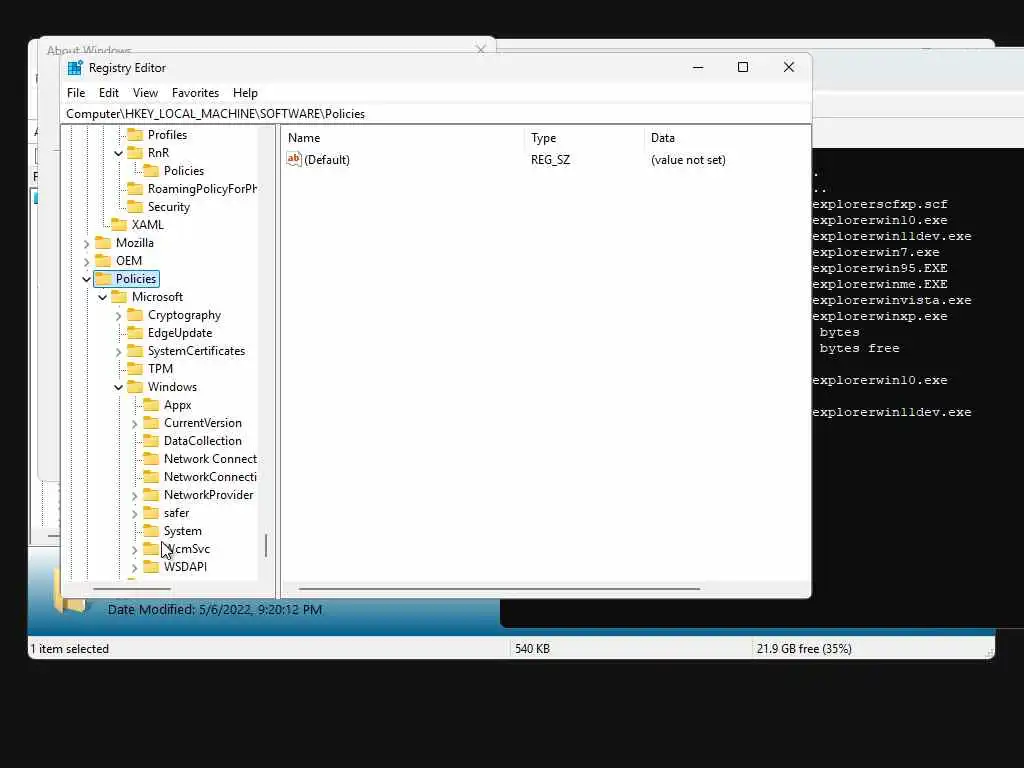Screen dimensions: 1024x768
Task: Click the REG_SZ type cell
Action: click(551, 160)
